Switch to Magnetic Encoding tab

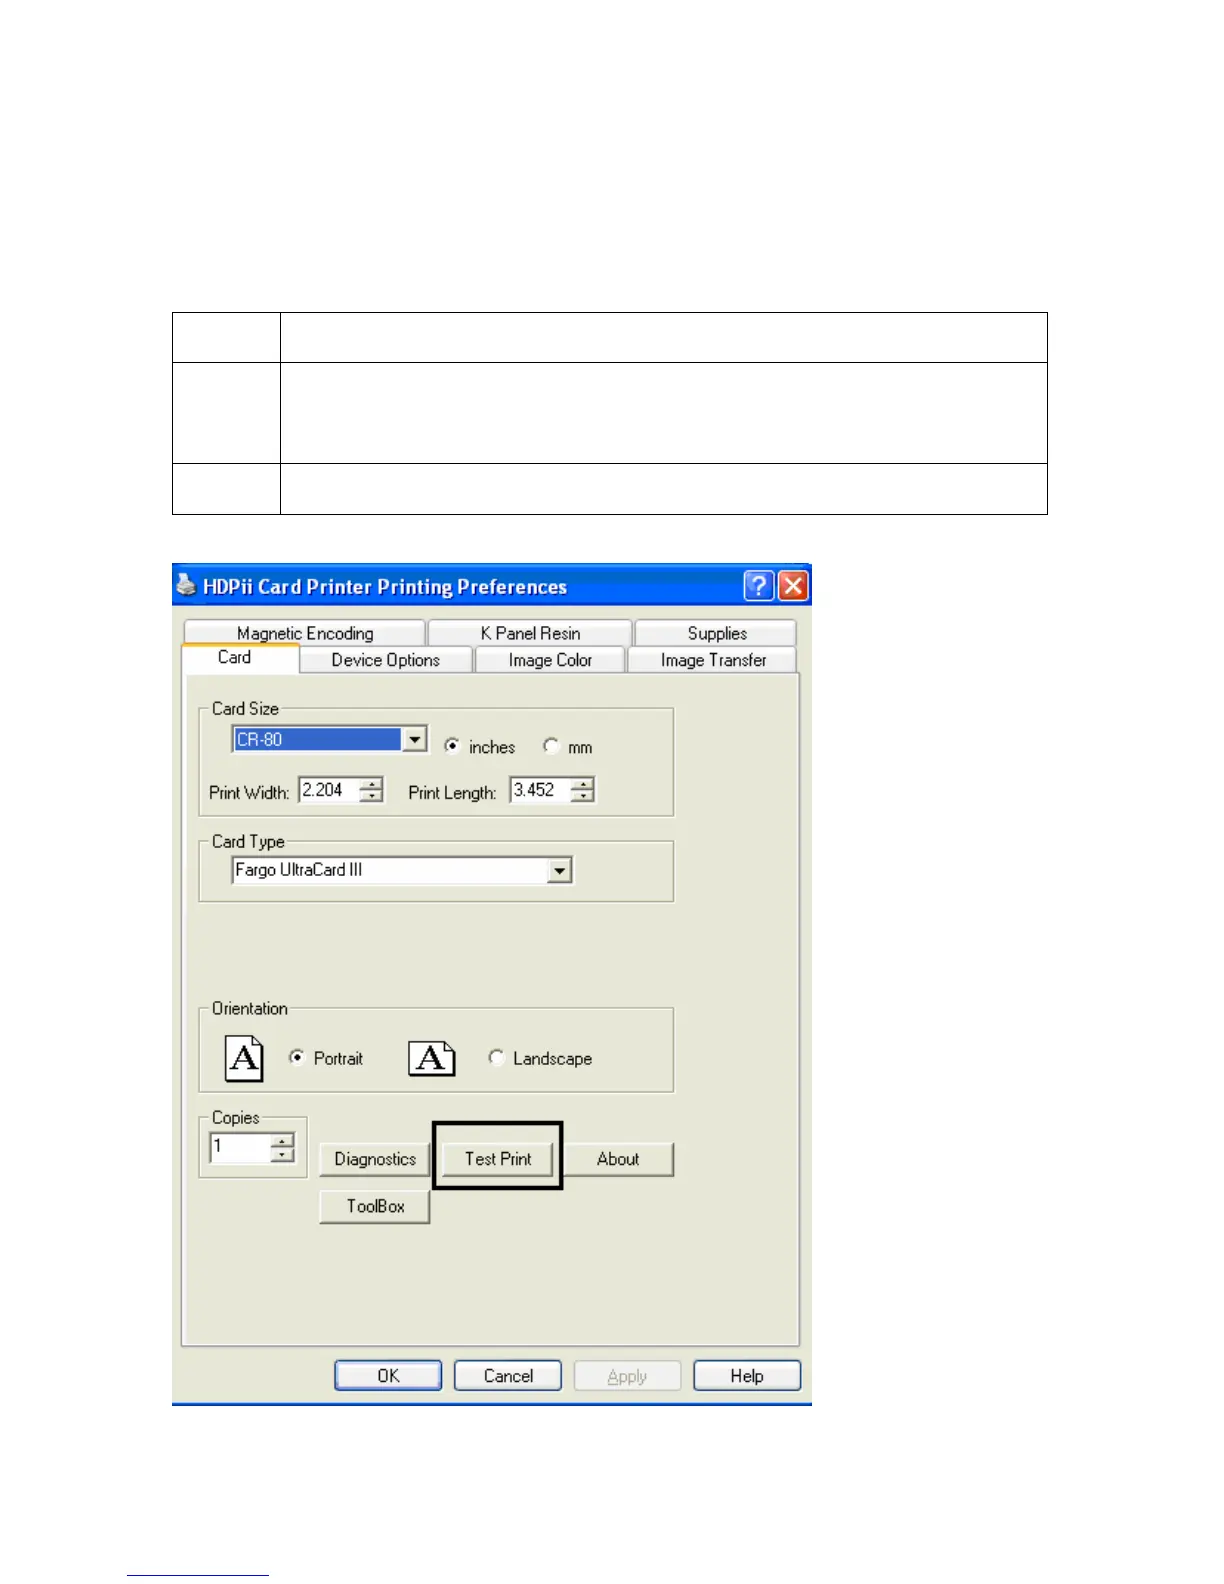point(305,633)
